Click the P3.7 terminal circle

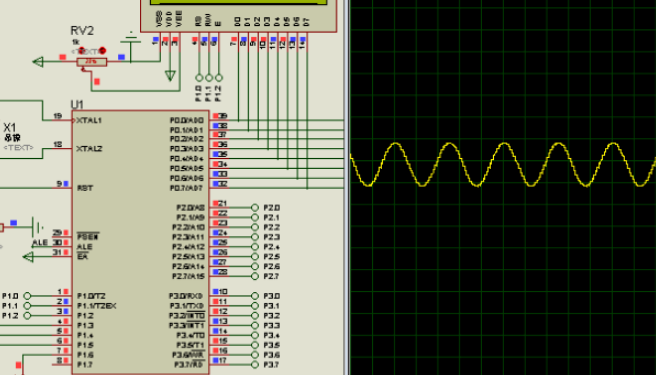coord(255,365)
